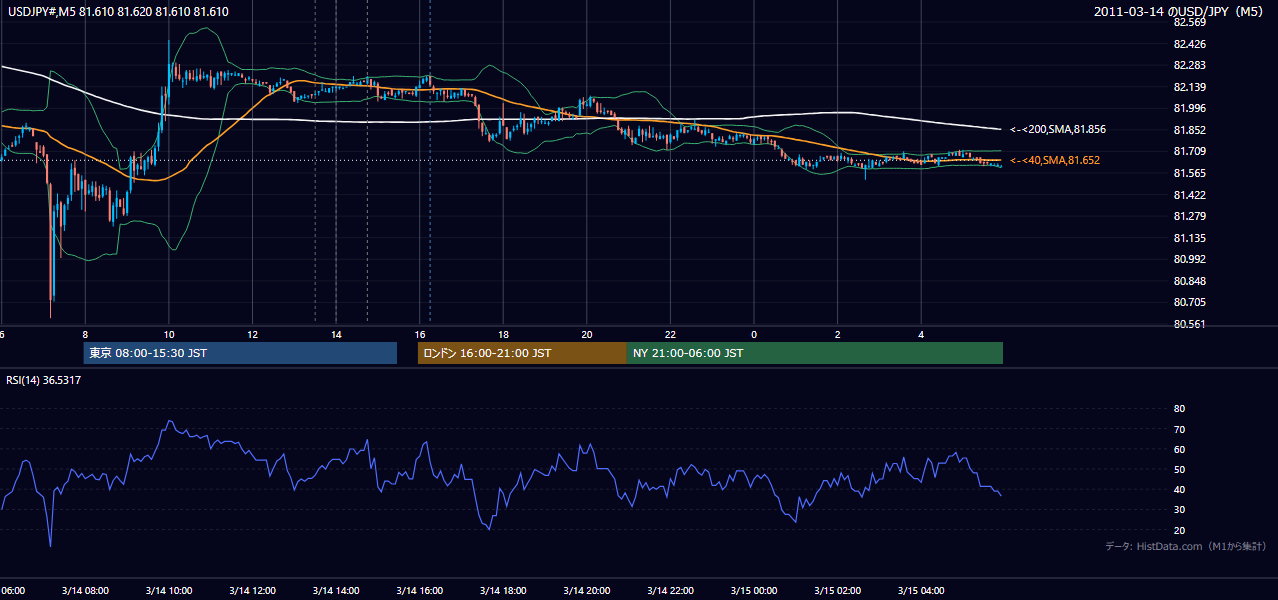Click the NY 21:00-06:00 JST session bar

tap(815, 353)
